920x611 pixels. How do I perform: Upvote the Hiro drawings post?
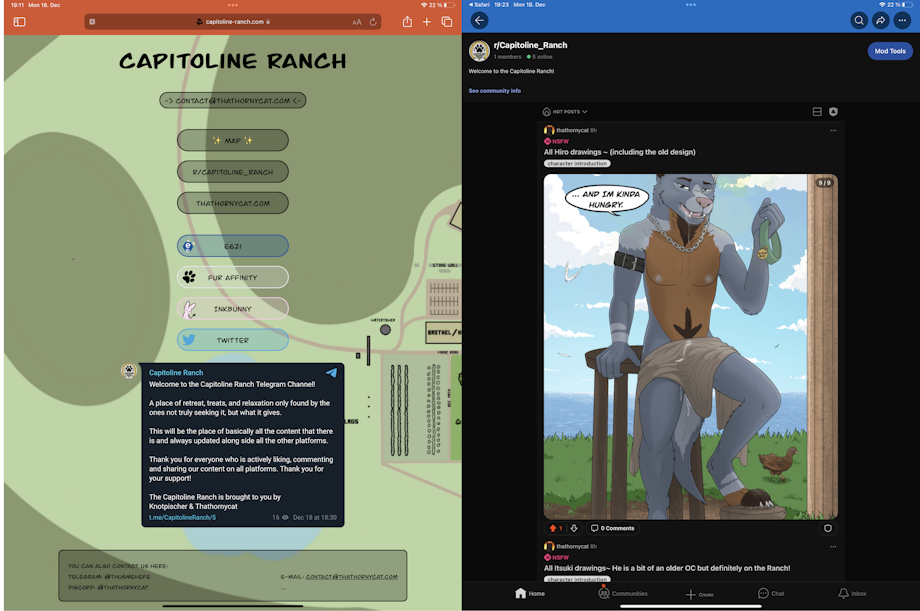coord(553,528)
